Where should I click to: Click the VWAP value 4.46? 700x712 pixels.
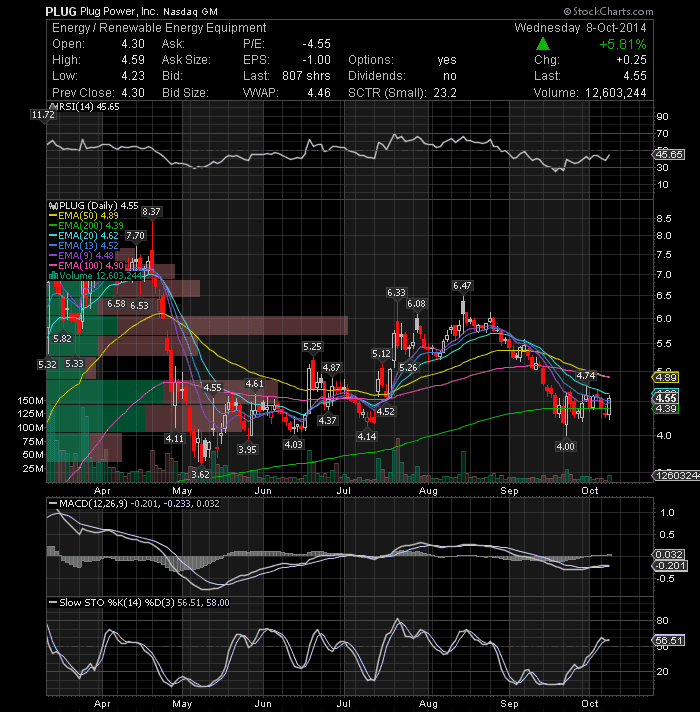click(x=319, y=93)
